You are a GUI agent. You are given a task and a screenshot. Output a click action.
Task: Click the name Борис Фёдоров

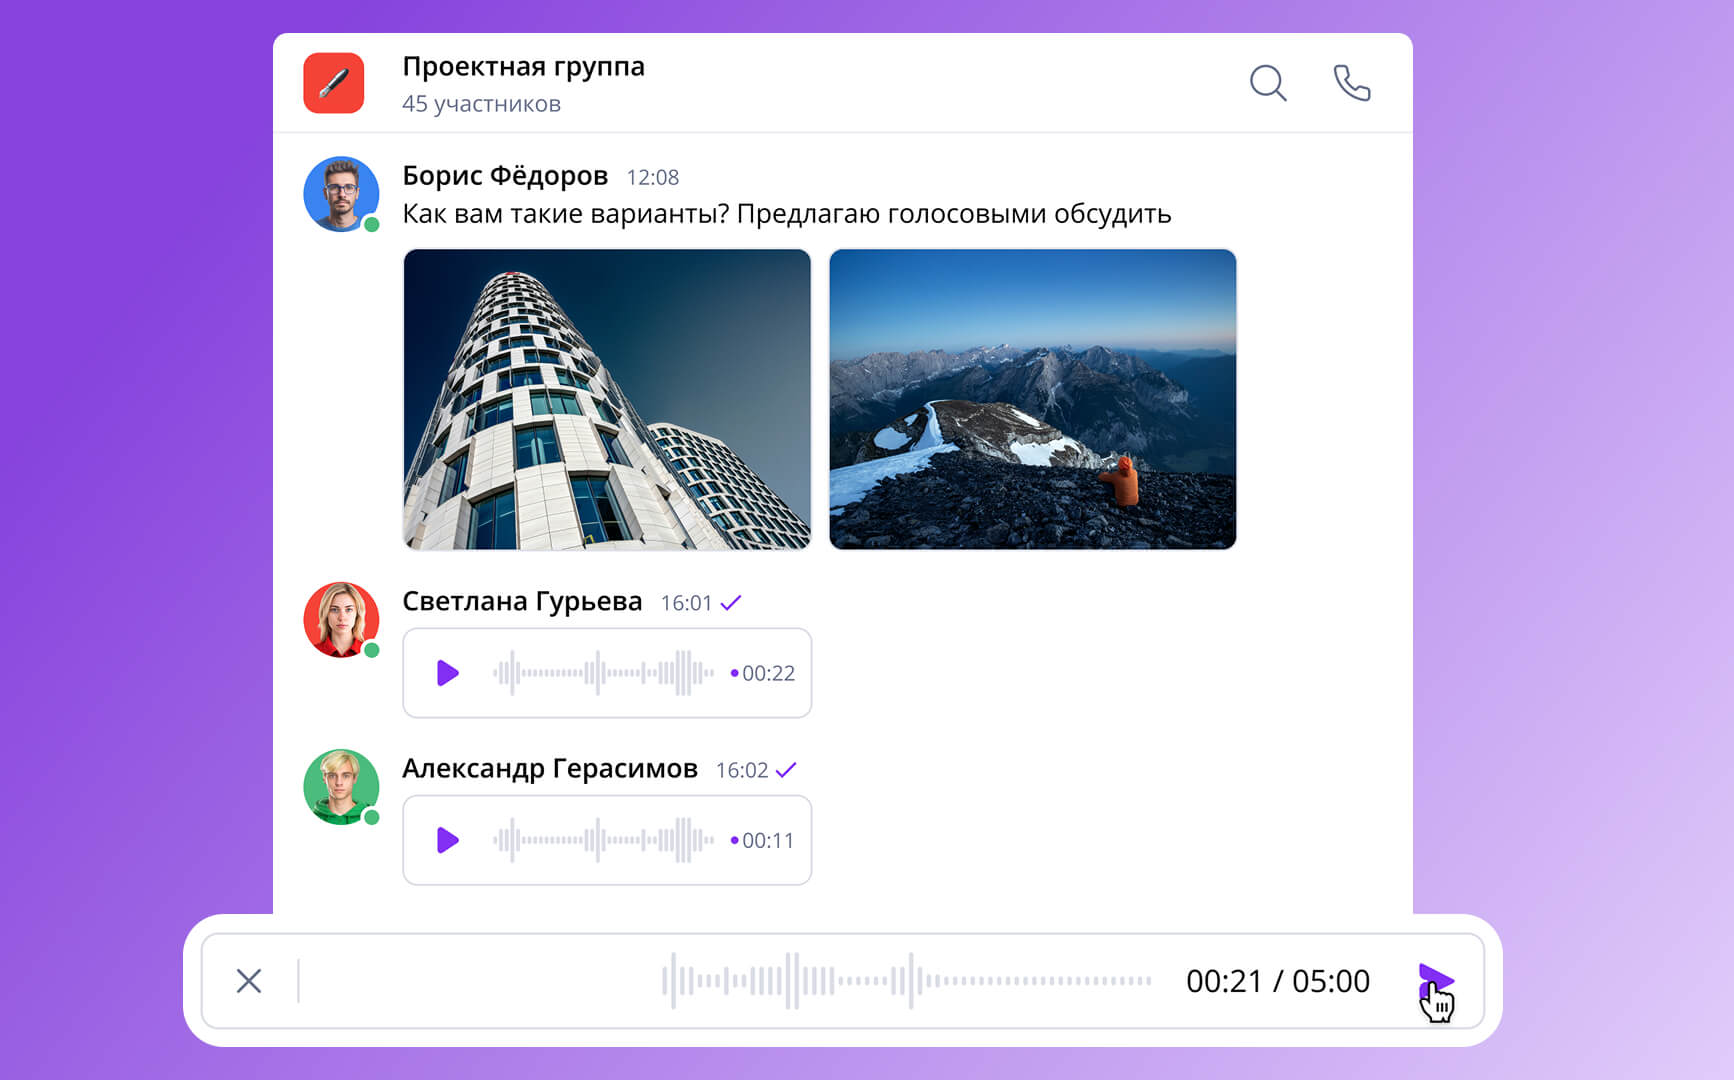(x=505, y=176)
